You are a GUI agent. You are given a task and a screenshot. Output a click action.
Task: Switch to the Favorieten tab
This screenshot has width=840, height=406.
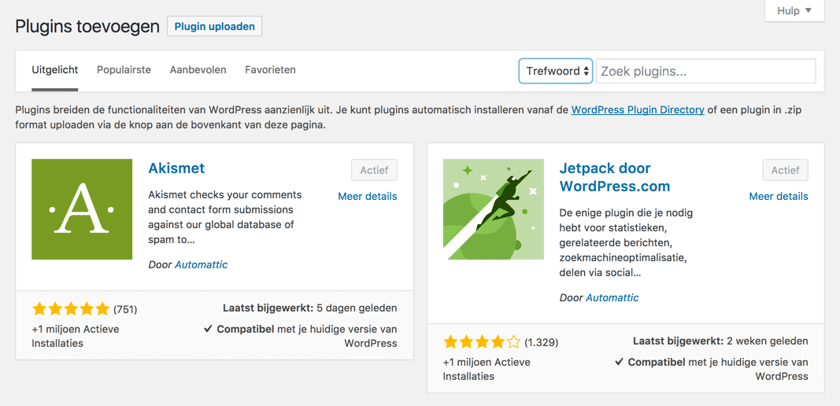tap(270, 70)
